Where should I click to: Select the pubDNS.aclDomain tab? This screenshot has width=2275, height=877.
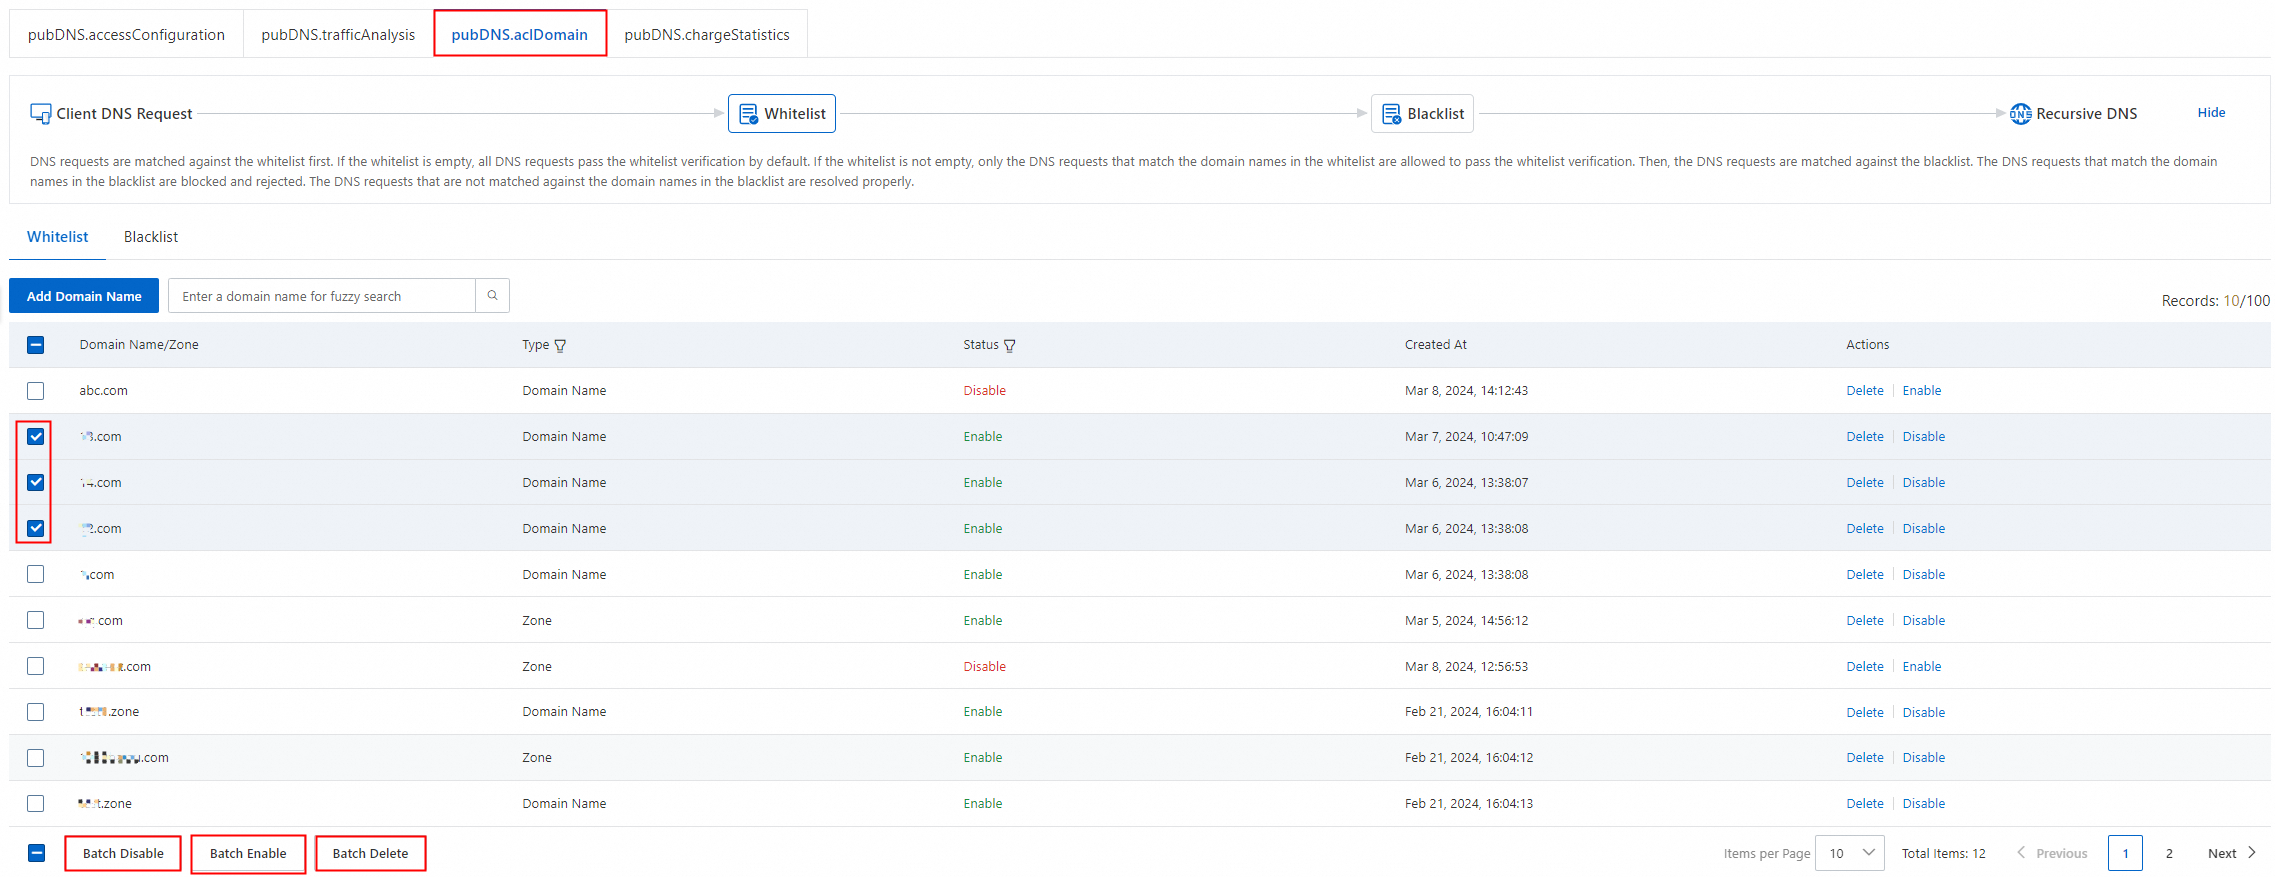(x=520, y=34)
